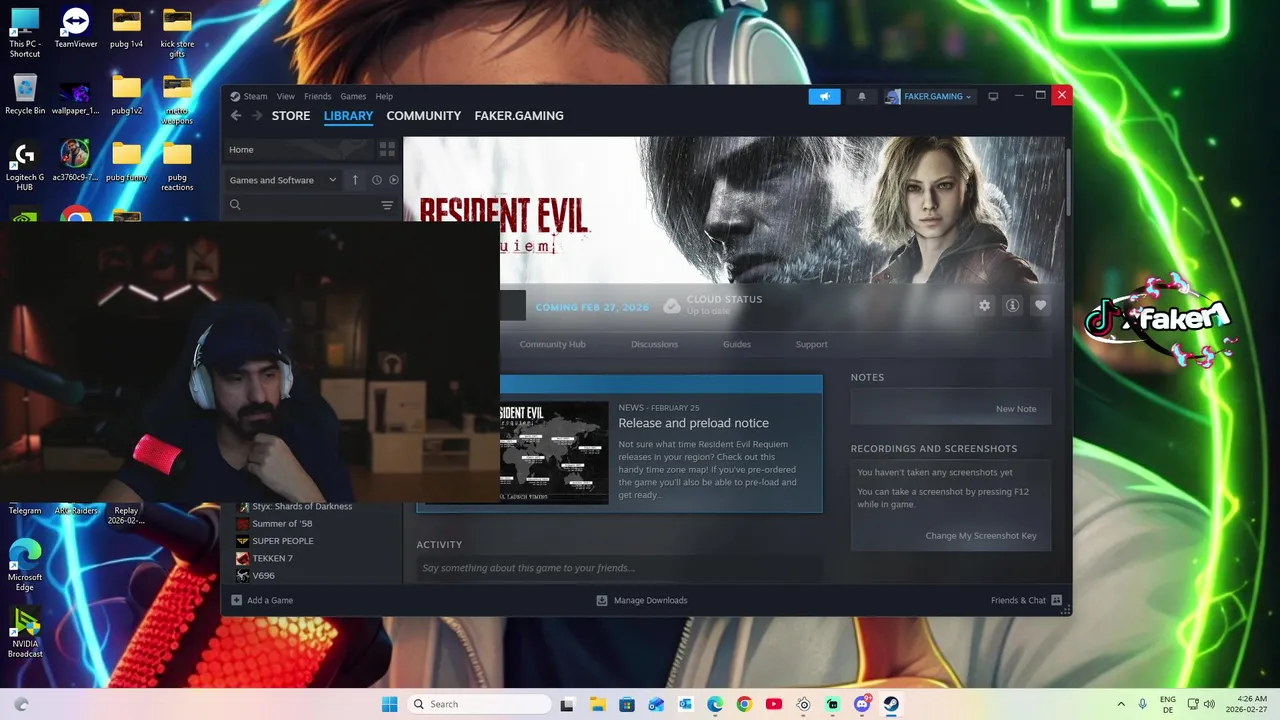The height and width of the screenshot is (720, 1280).
Task: Open the Windows Start button
Action: tap(389, 704)
